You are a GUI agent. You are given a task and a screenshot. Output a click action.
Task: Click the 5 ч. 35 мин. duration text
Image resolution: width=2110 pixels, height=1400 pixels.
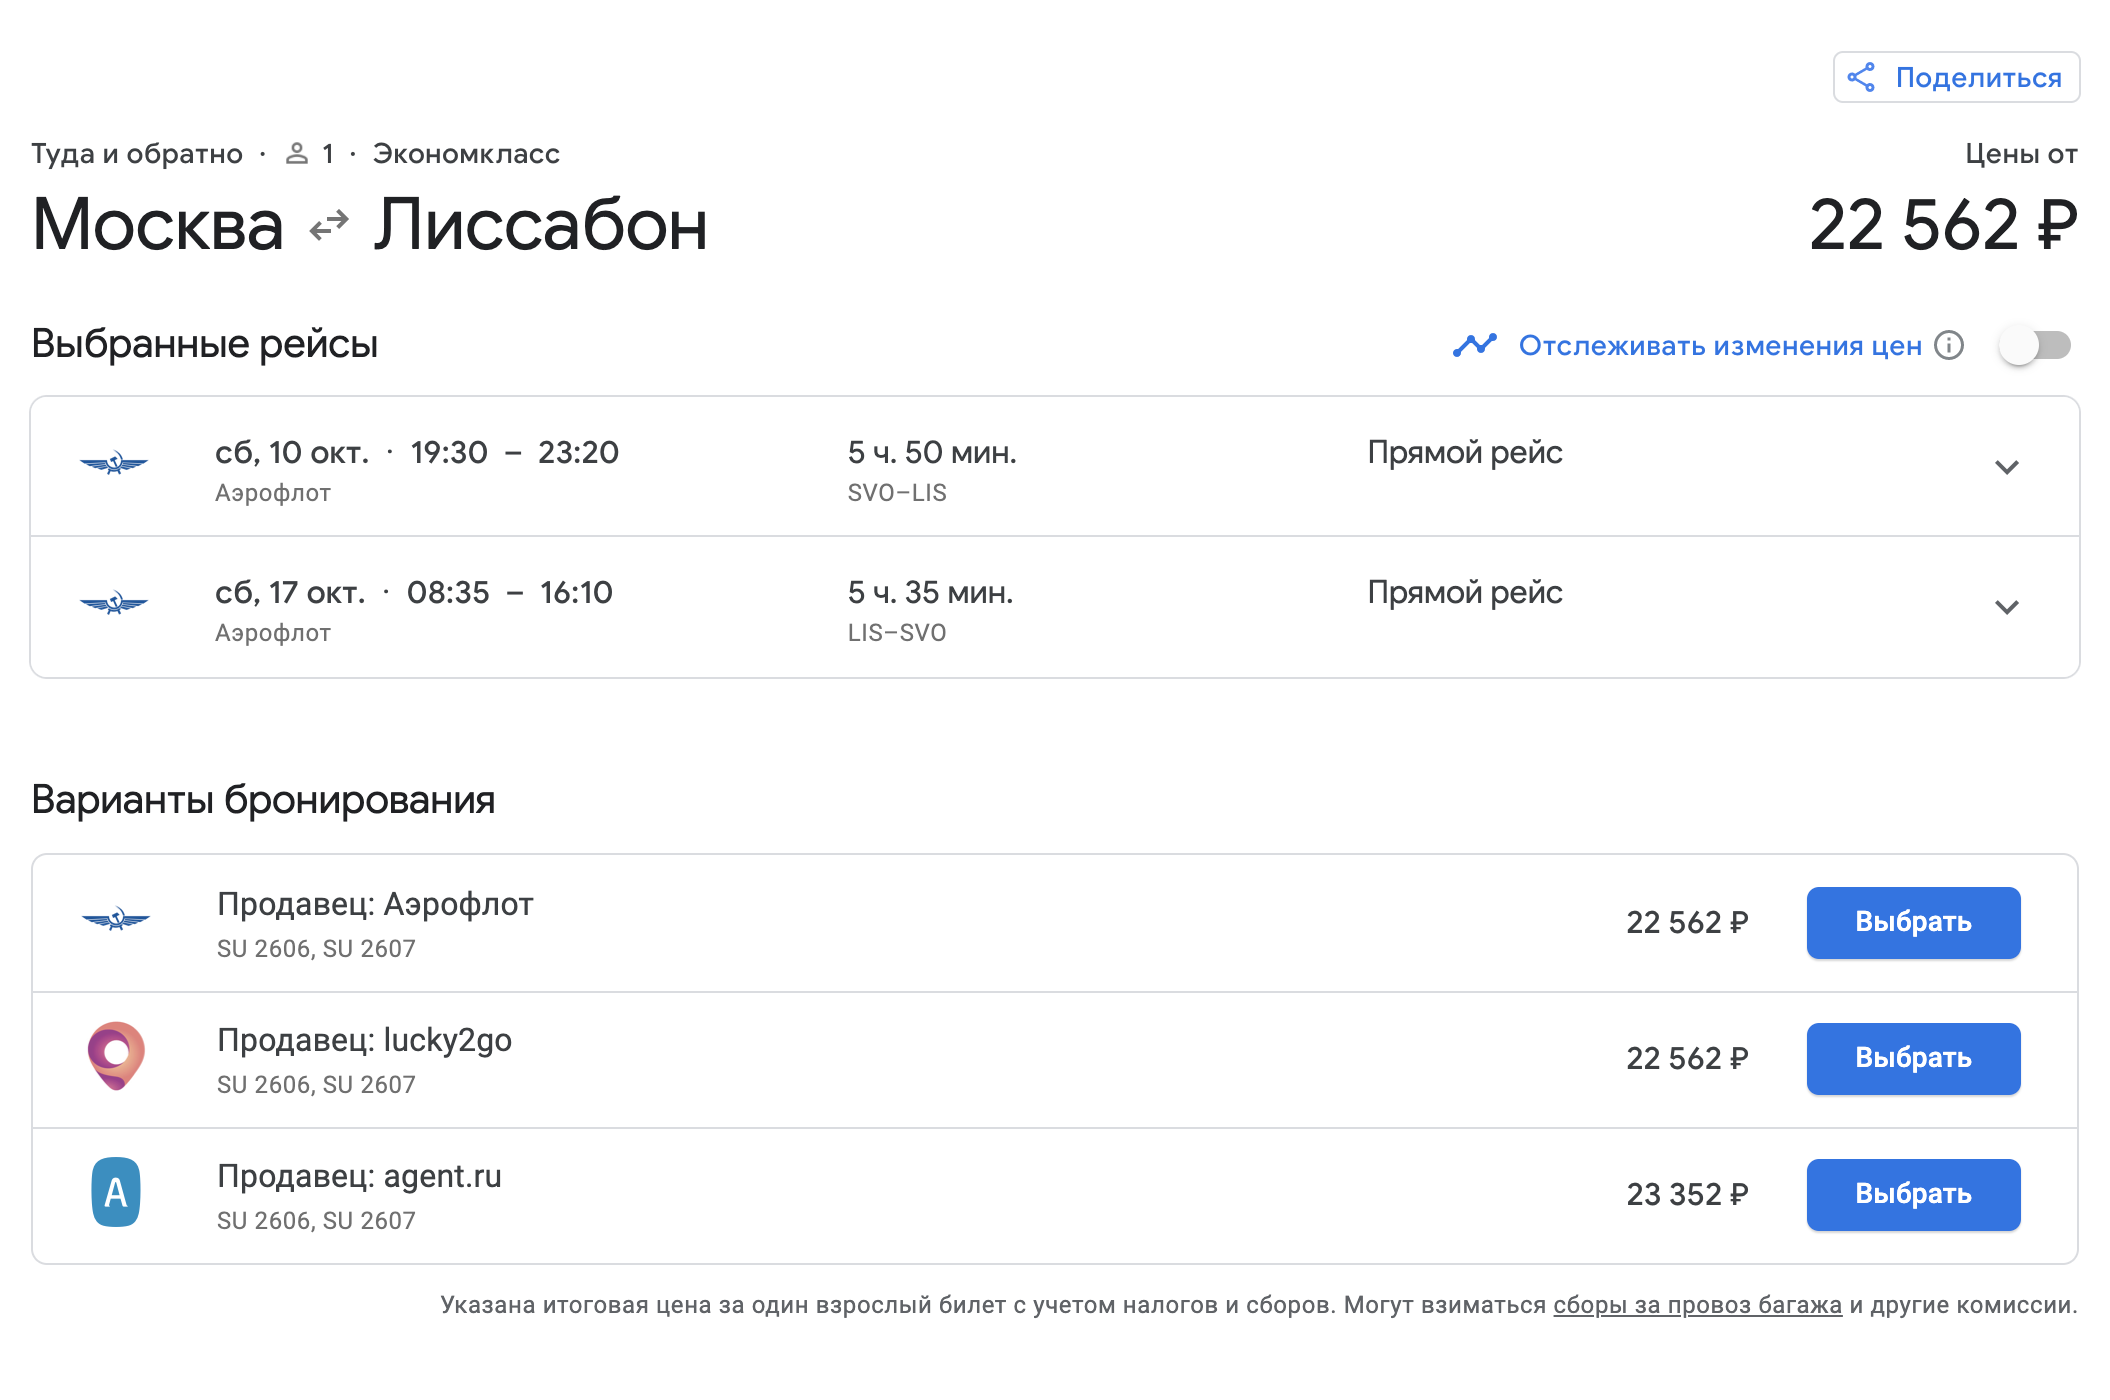[930, 592]
